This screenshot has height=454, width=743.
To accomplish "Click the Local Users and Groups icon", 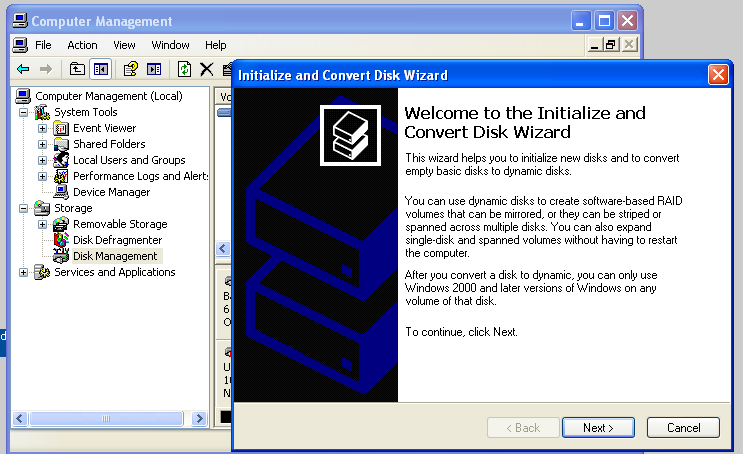I will (x=61, y=160).
